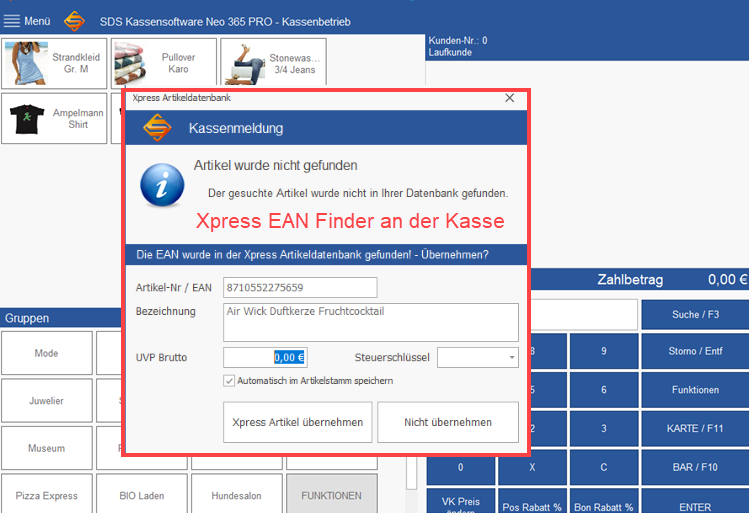Open the hamburger Menü icon
Screen dimensions: 749x513
[x=12, y=21]
